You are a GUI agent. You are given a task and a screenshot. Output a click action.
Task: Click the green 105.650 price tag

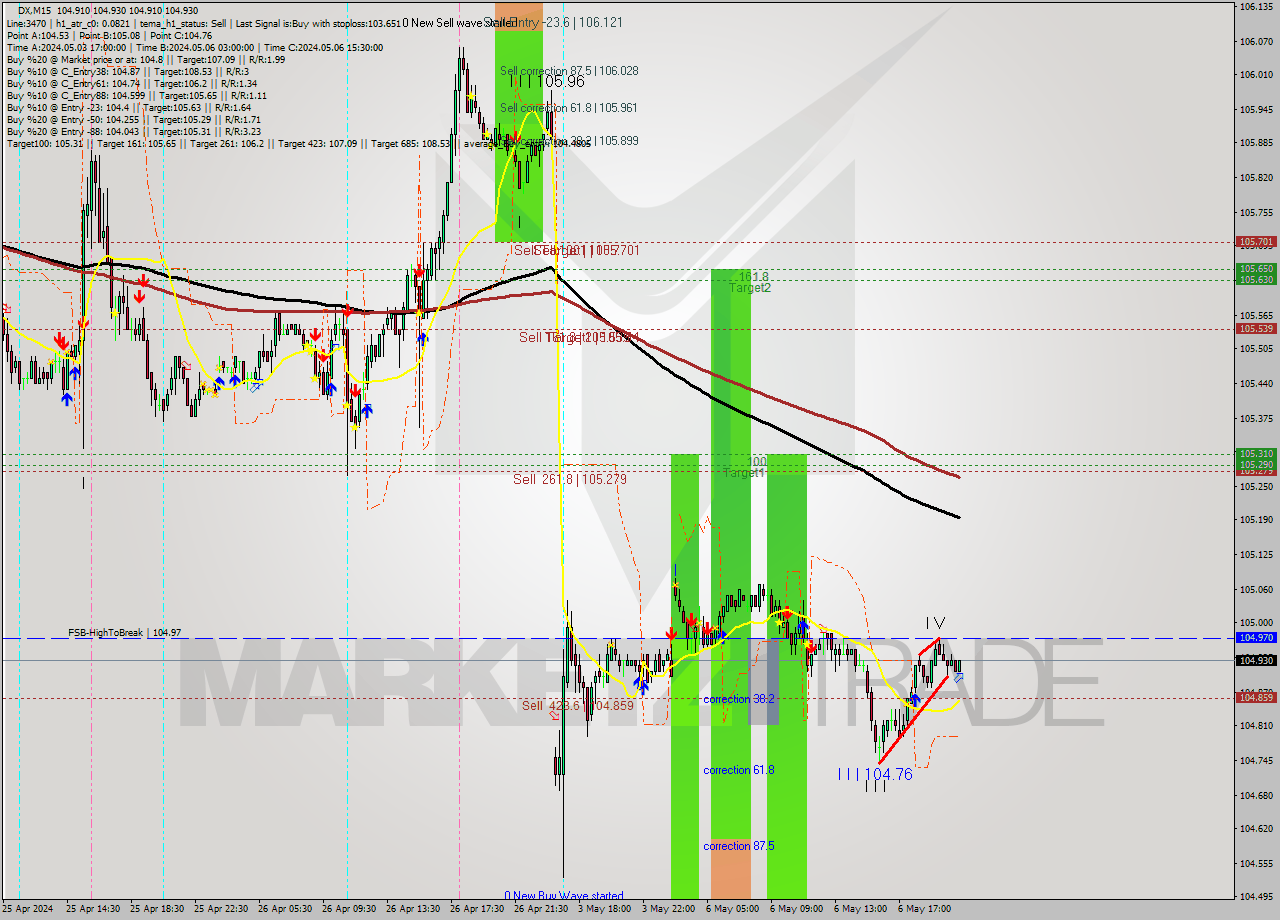tap(1257, 269)
